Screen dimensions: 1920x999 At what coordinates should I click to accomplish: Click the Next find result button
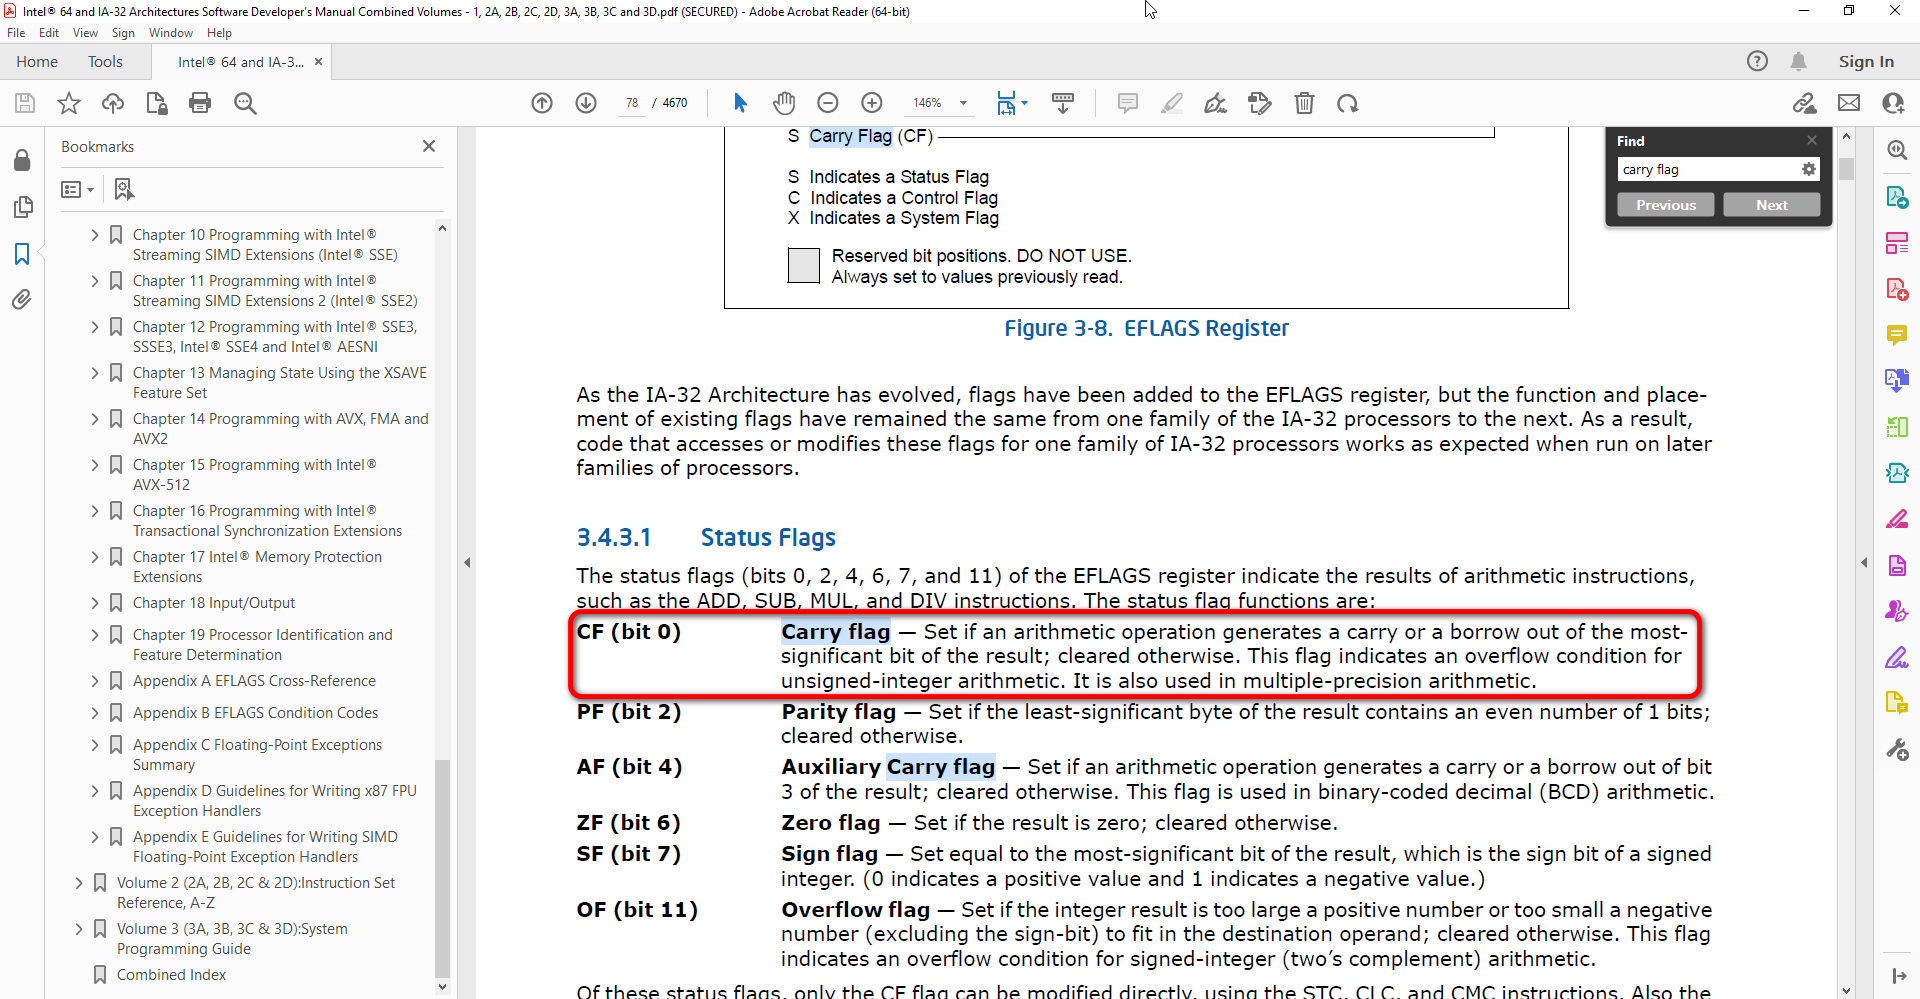point(1771,205)
